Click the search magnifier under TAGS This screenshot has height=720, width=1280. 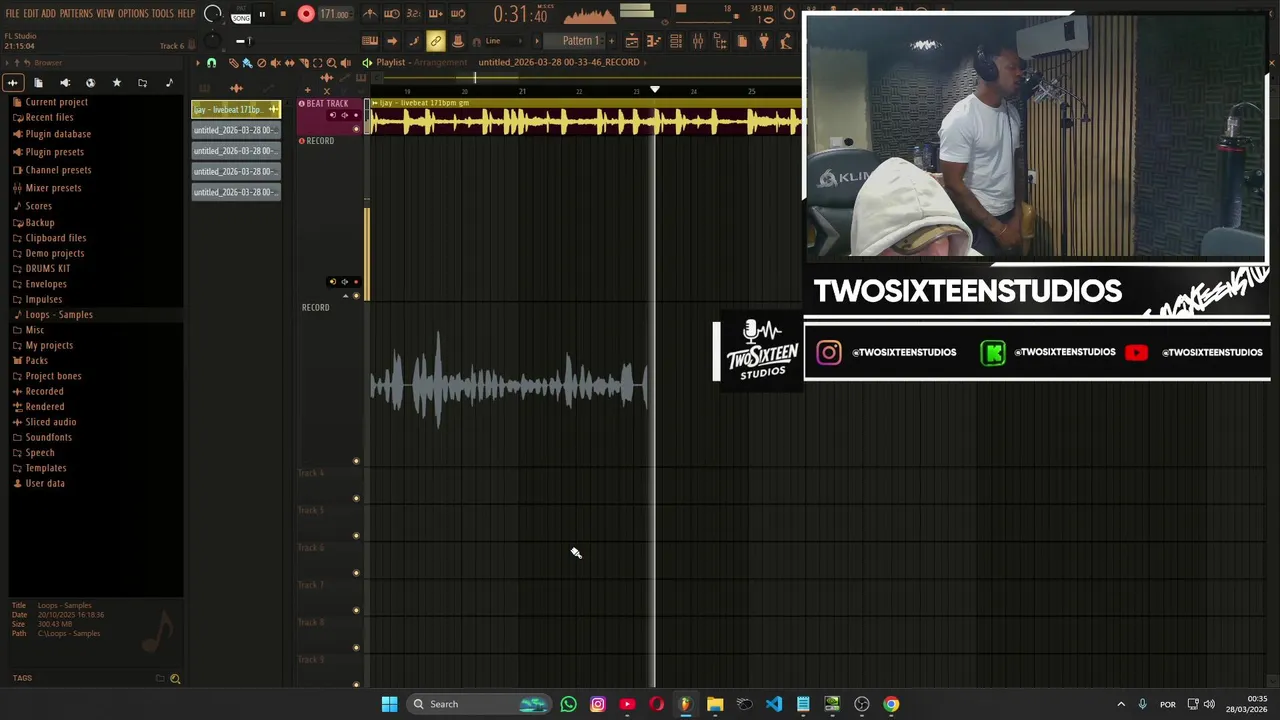pos(175,679)
